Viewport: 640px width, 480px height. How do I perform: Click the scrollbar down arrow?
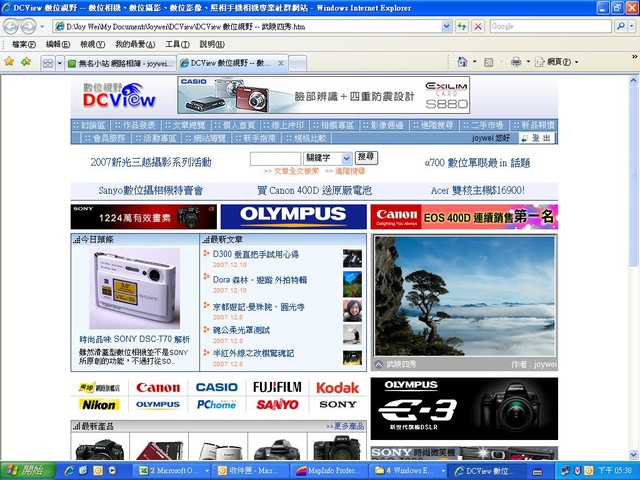tap(633, 454)
